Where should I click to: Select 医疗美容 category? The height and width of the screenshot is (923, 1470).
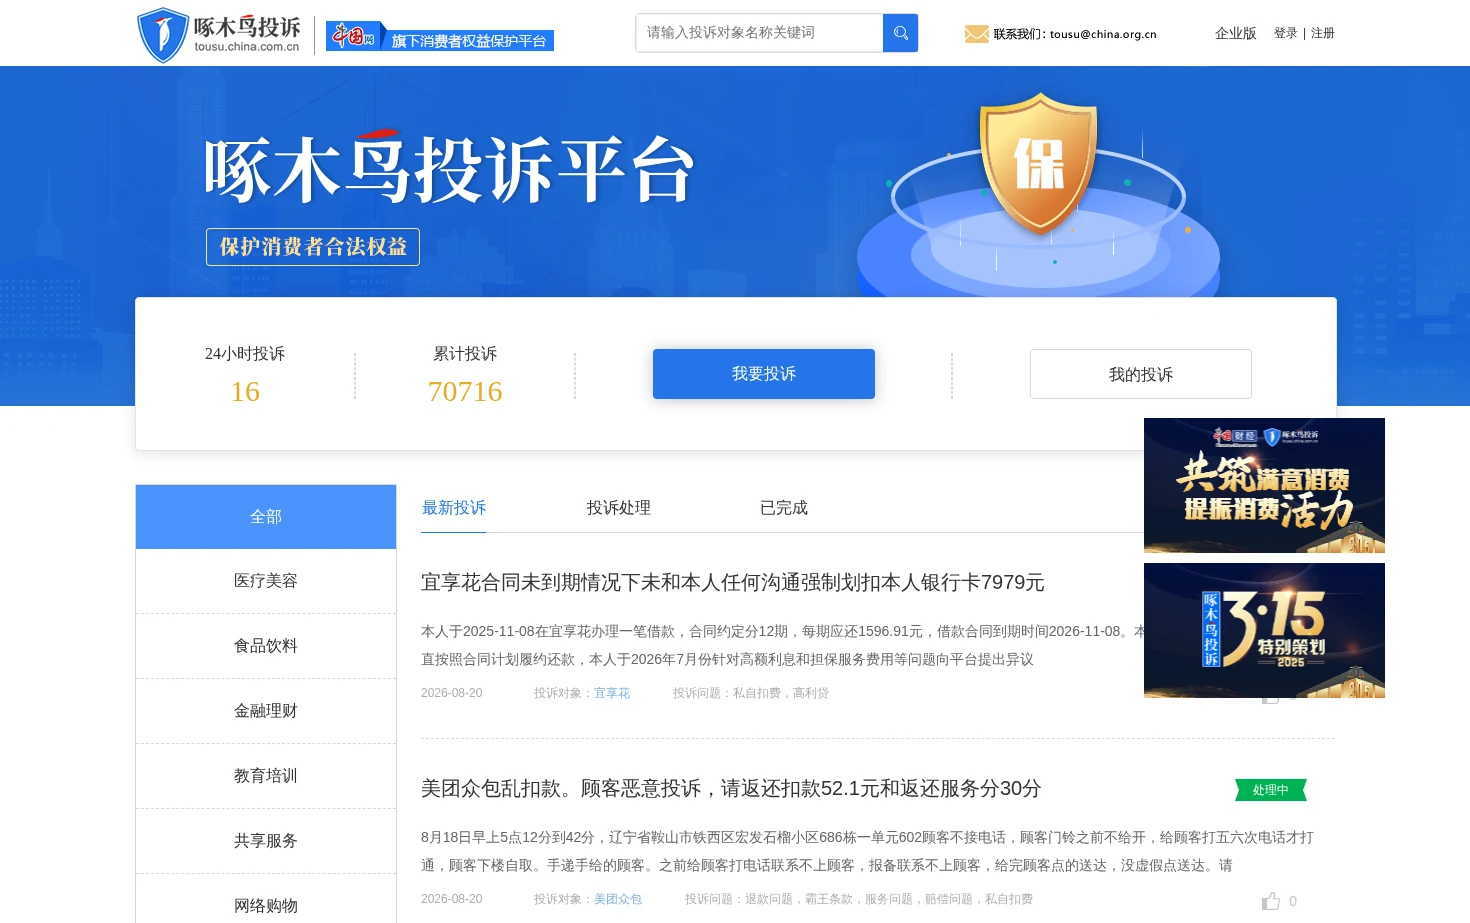coord(266,581)
